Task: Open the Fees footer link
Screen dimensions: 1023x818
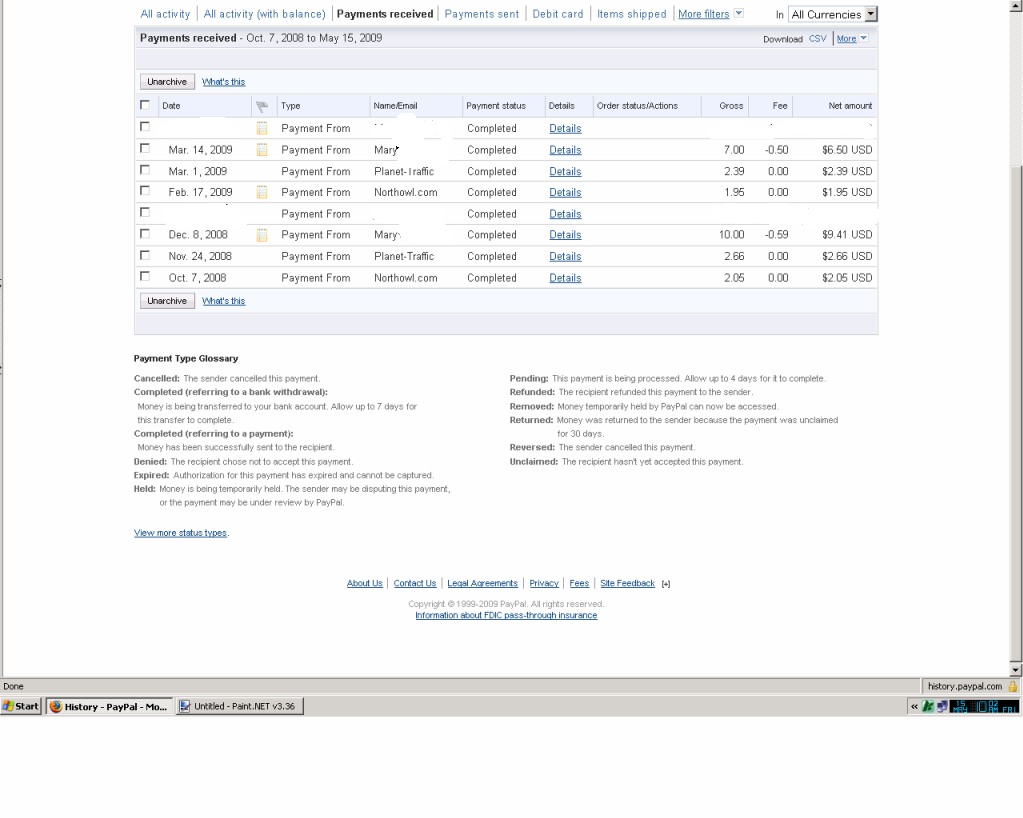Action: click(579, 583)
